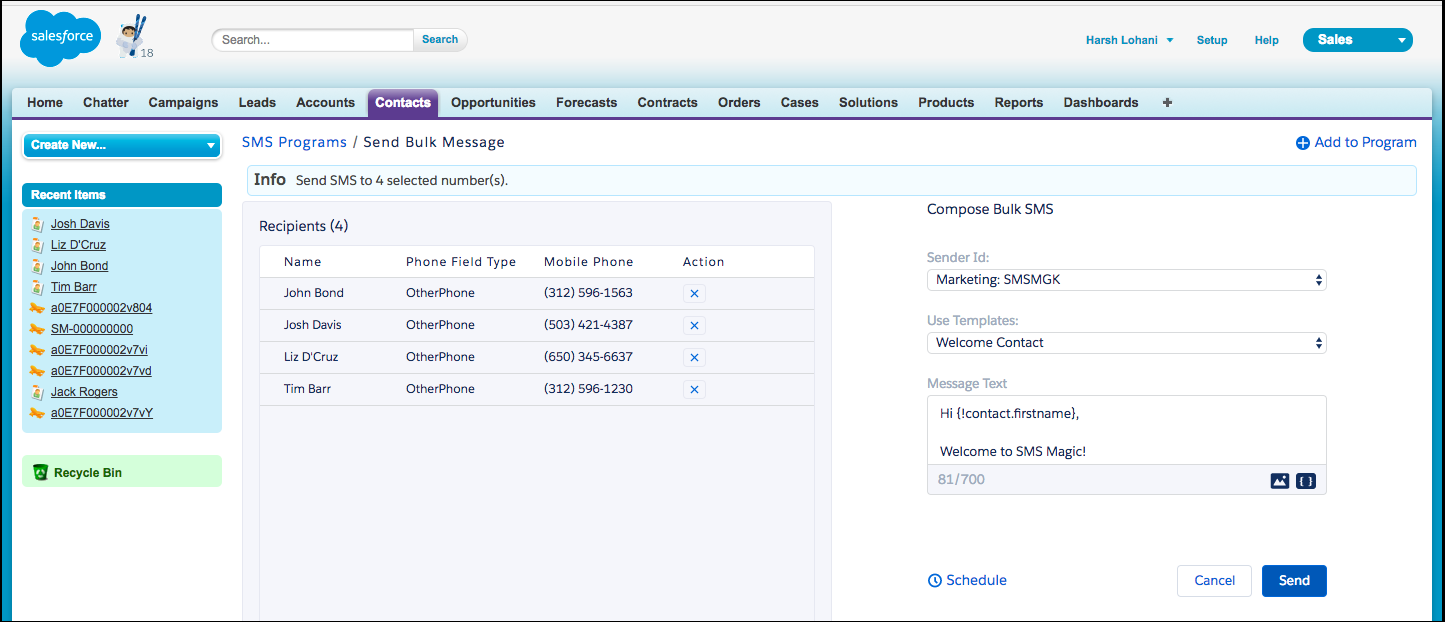Go to the Contracts tab
This screenshot has width=1445, height=622.
point(668,102)
